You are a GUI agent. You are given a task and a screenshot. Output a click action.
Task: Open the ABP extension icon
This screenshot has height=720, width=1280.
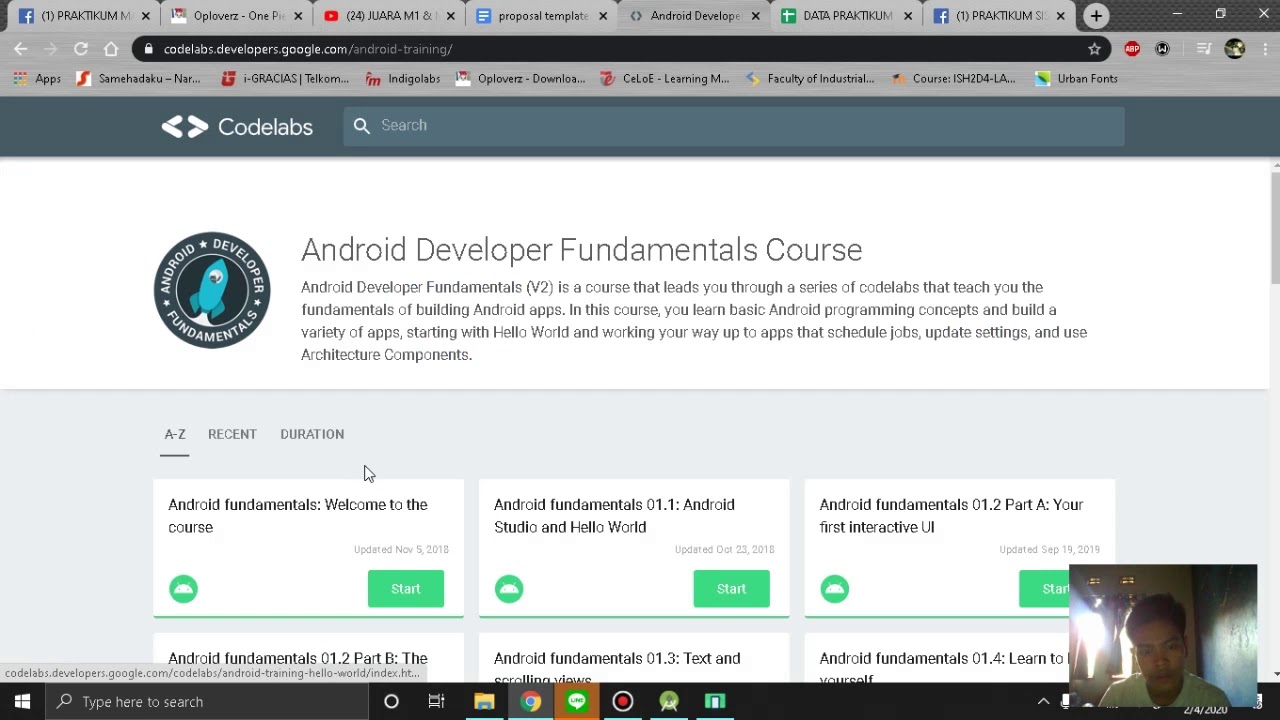pos(1132,49)
